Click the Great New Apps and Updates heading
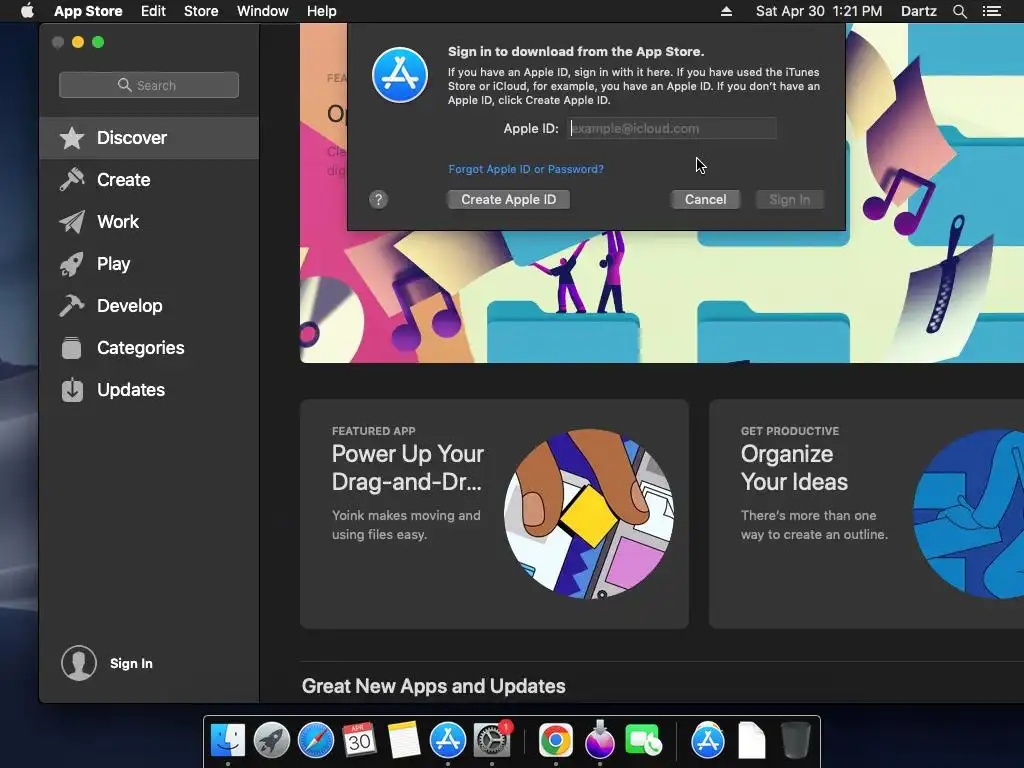This screenshot has width=1024, height=768. 434,686
